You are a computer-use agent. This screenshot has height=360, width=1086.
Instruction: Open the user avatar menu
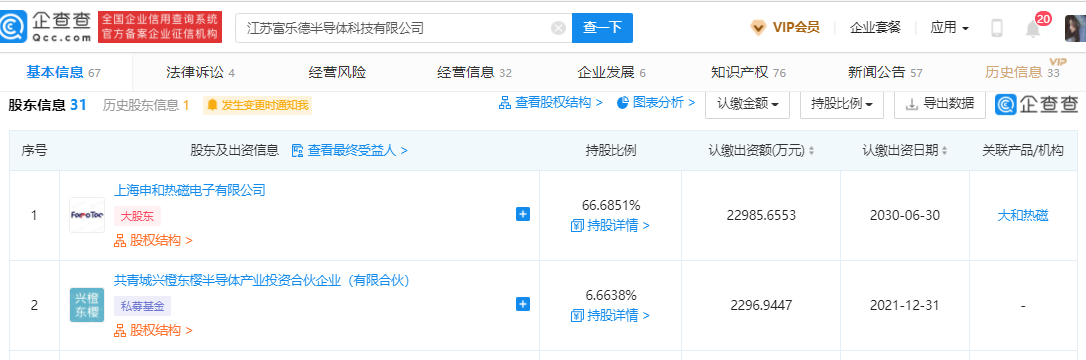(x=1075, y=28)
